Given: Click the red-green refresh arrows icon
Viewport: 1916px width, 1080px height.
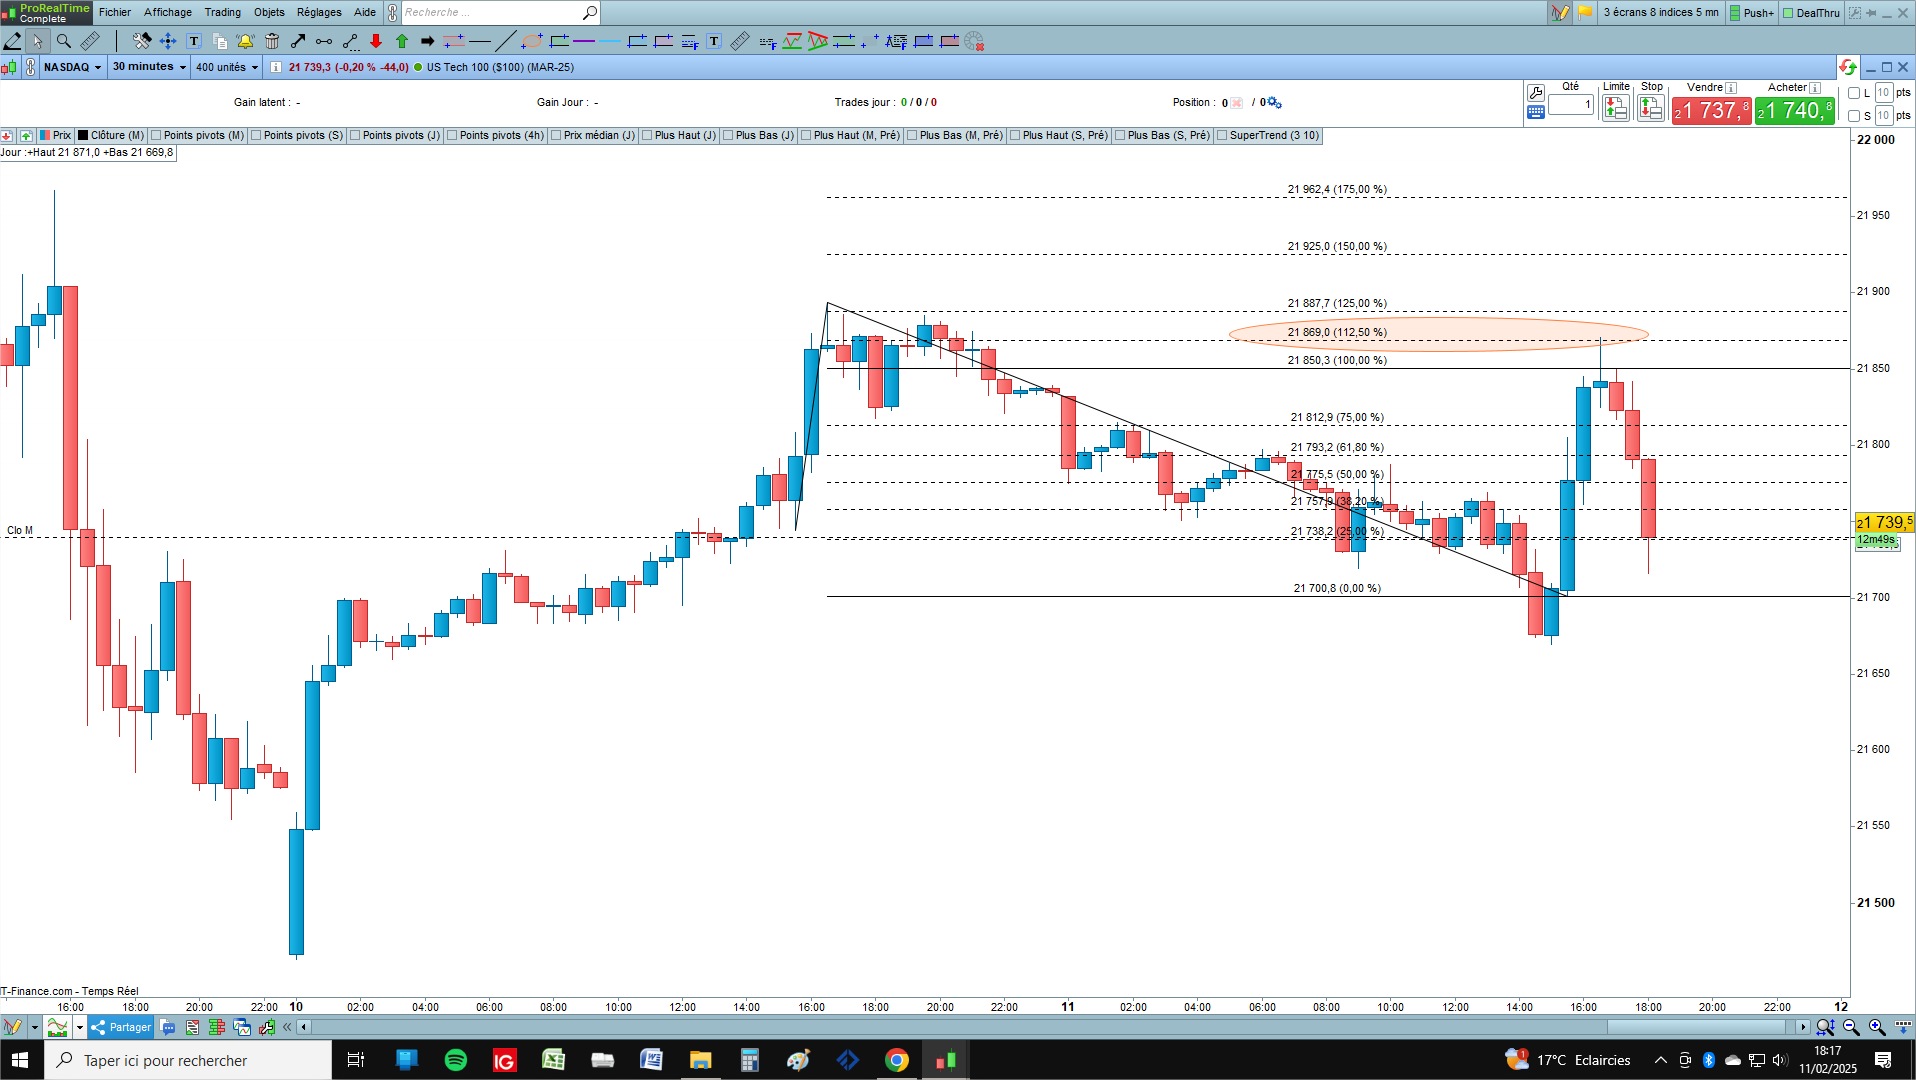Looking at the screenshot, I should pyautogui.click(x=1848, y=67).
